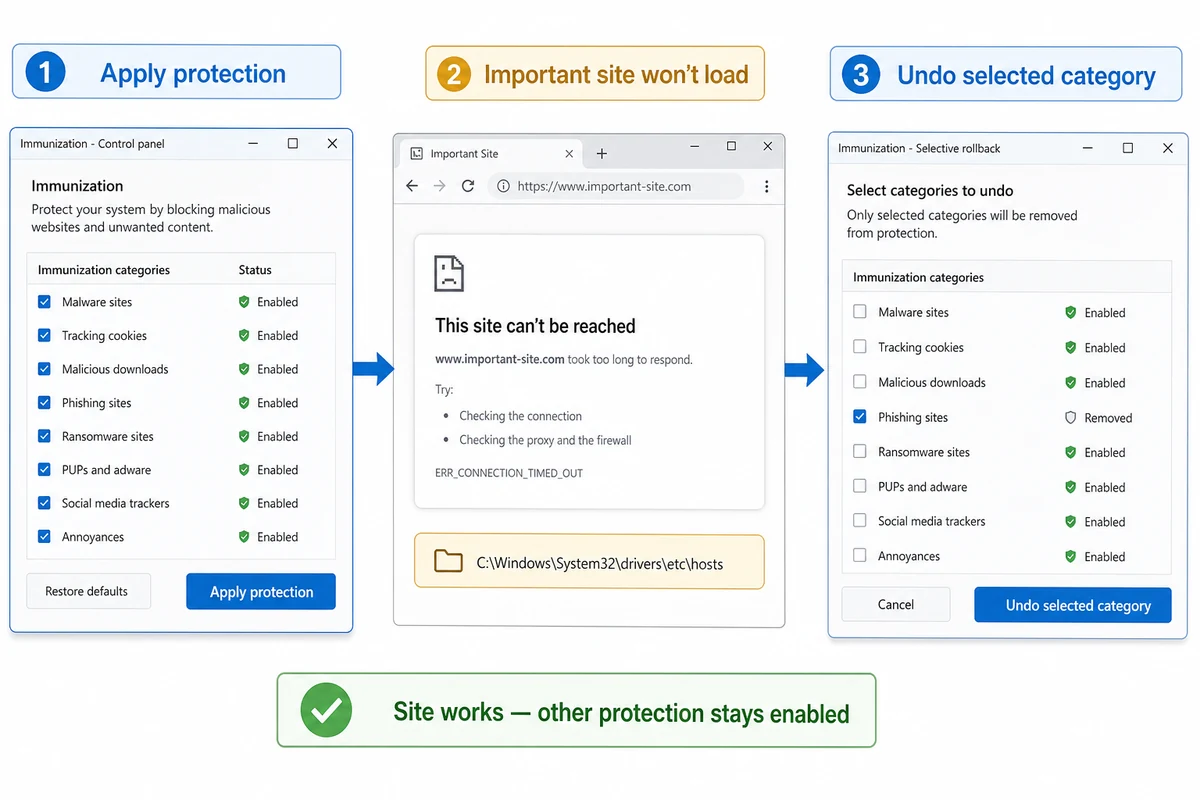
Task: Check Malware sites in Selective rollback window
Action: (860, 312)
